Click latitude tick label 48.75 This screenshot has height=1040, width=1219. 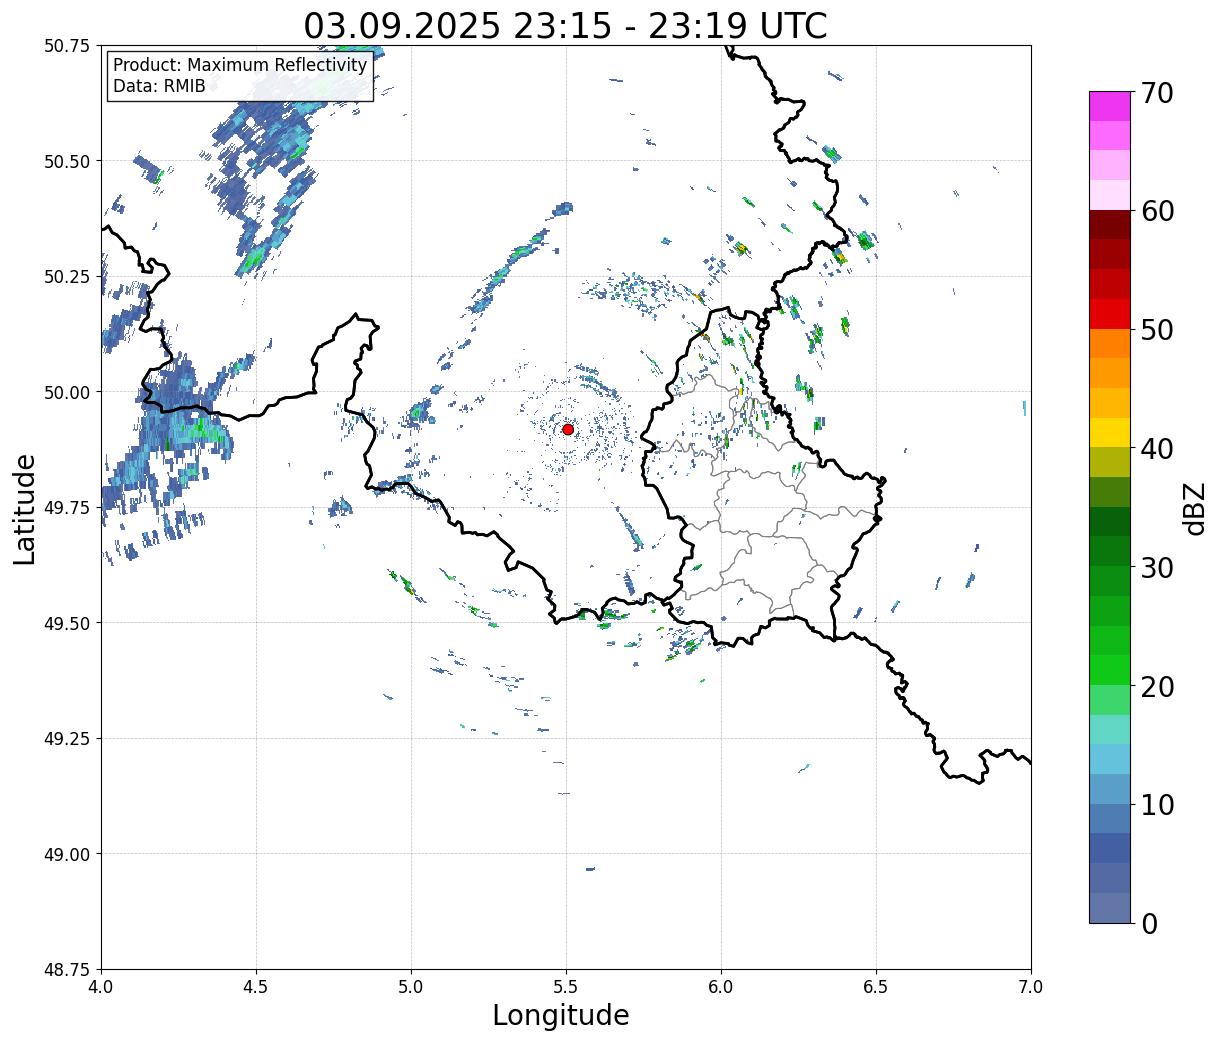click(67, 970)
